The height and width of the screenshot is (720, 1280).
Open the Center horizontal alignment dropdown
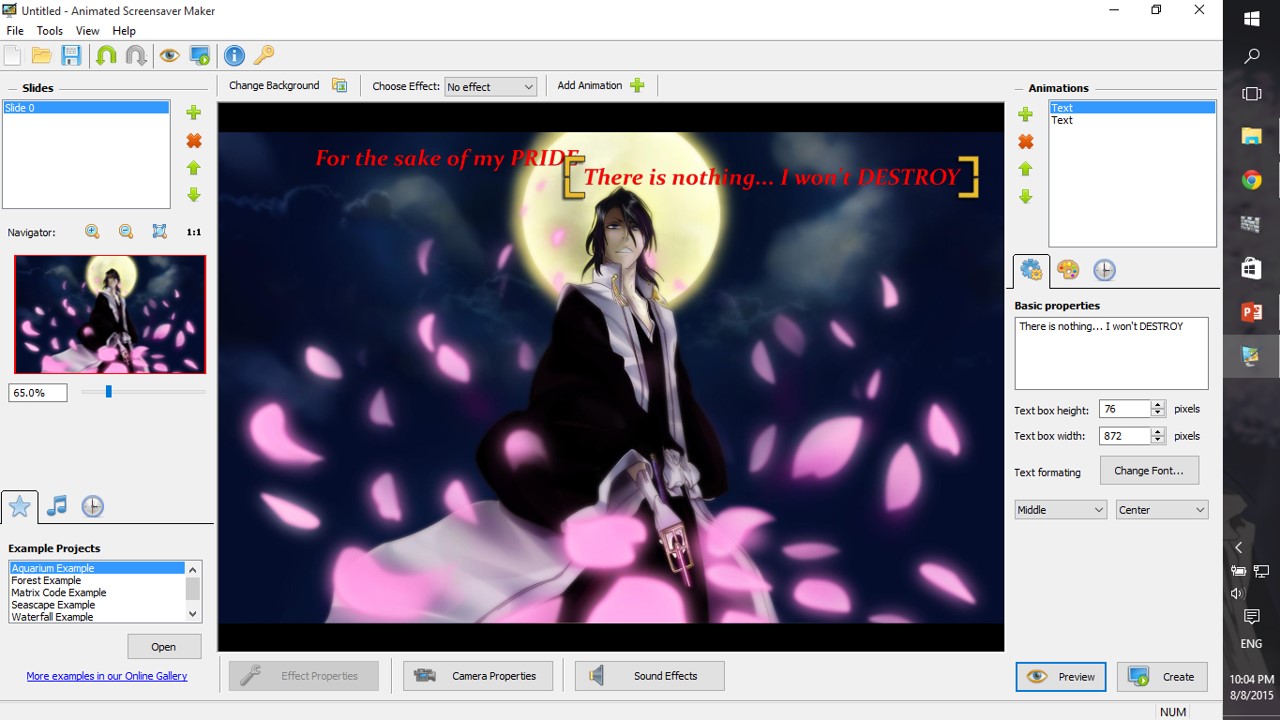pyautogui.click(x=1162, y=510)
